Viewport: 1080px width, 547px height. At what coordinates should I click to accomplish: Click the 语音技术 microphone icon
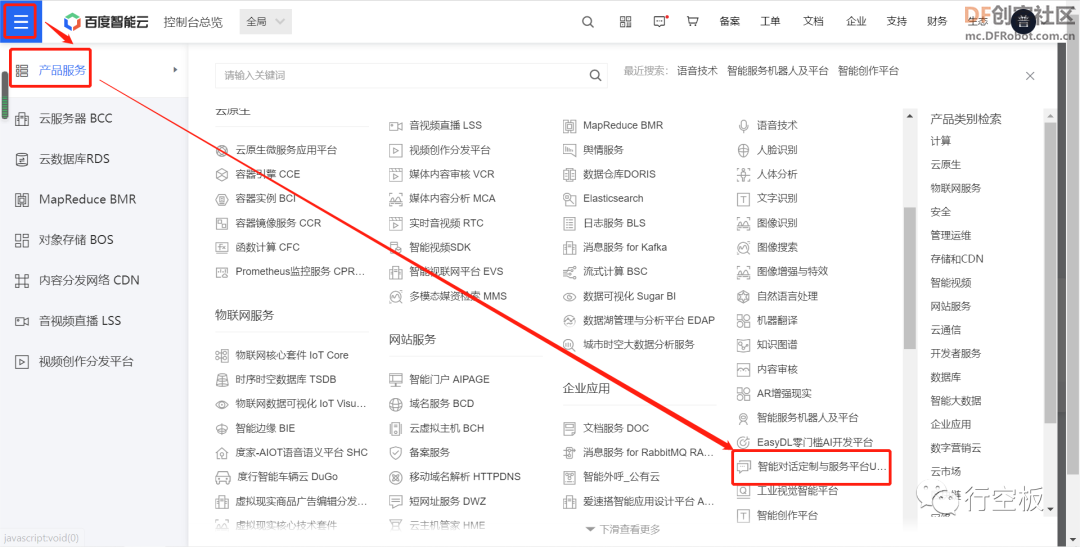743,125
